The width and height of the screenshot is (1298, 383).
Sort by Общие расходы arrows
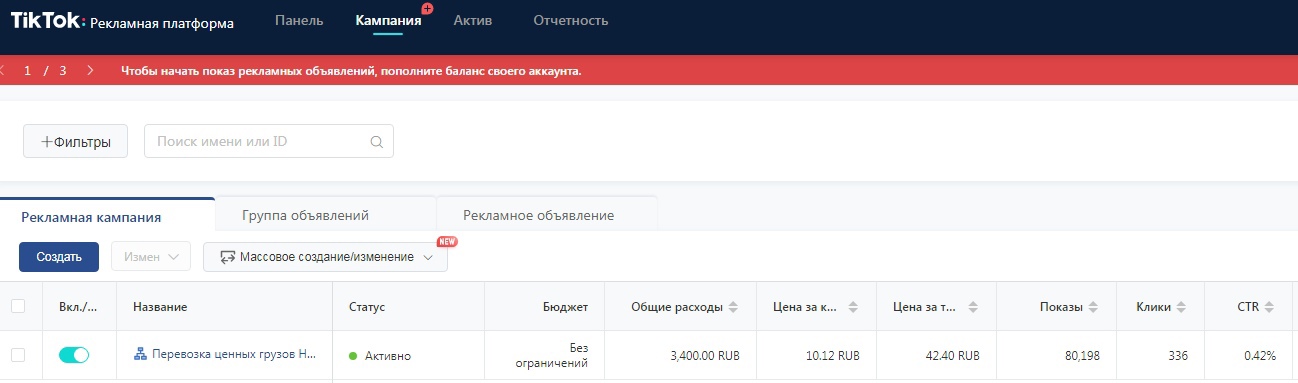(x=733, y=307)
